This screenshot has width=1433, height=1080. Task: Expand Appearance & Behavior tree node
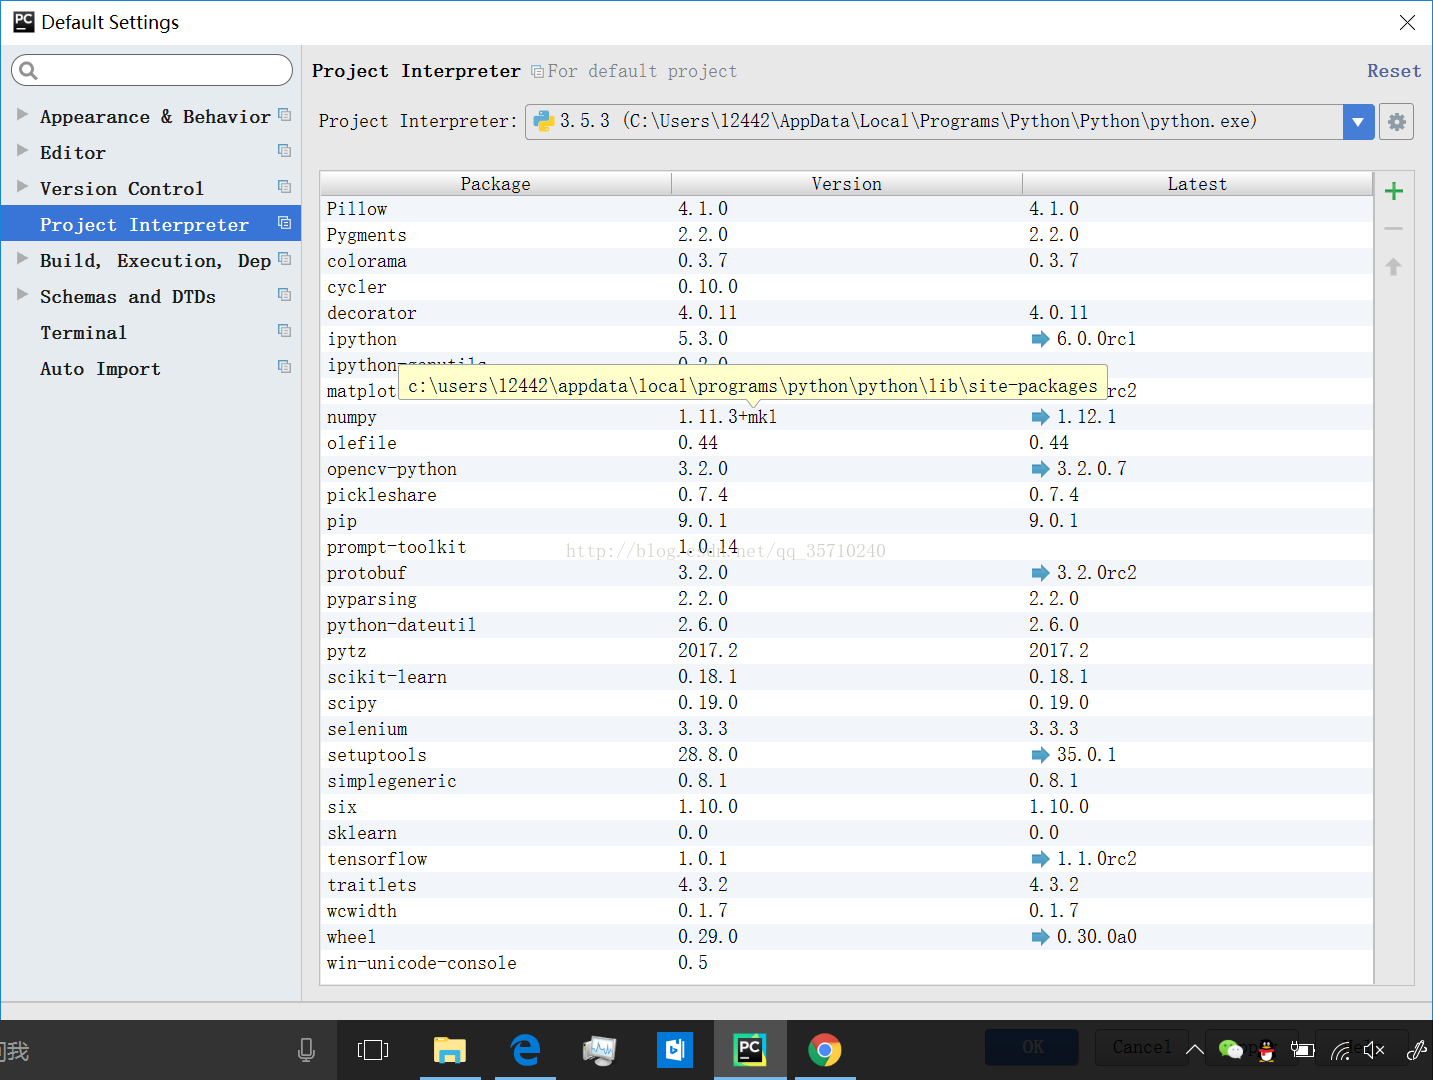22,115
